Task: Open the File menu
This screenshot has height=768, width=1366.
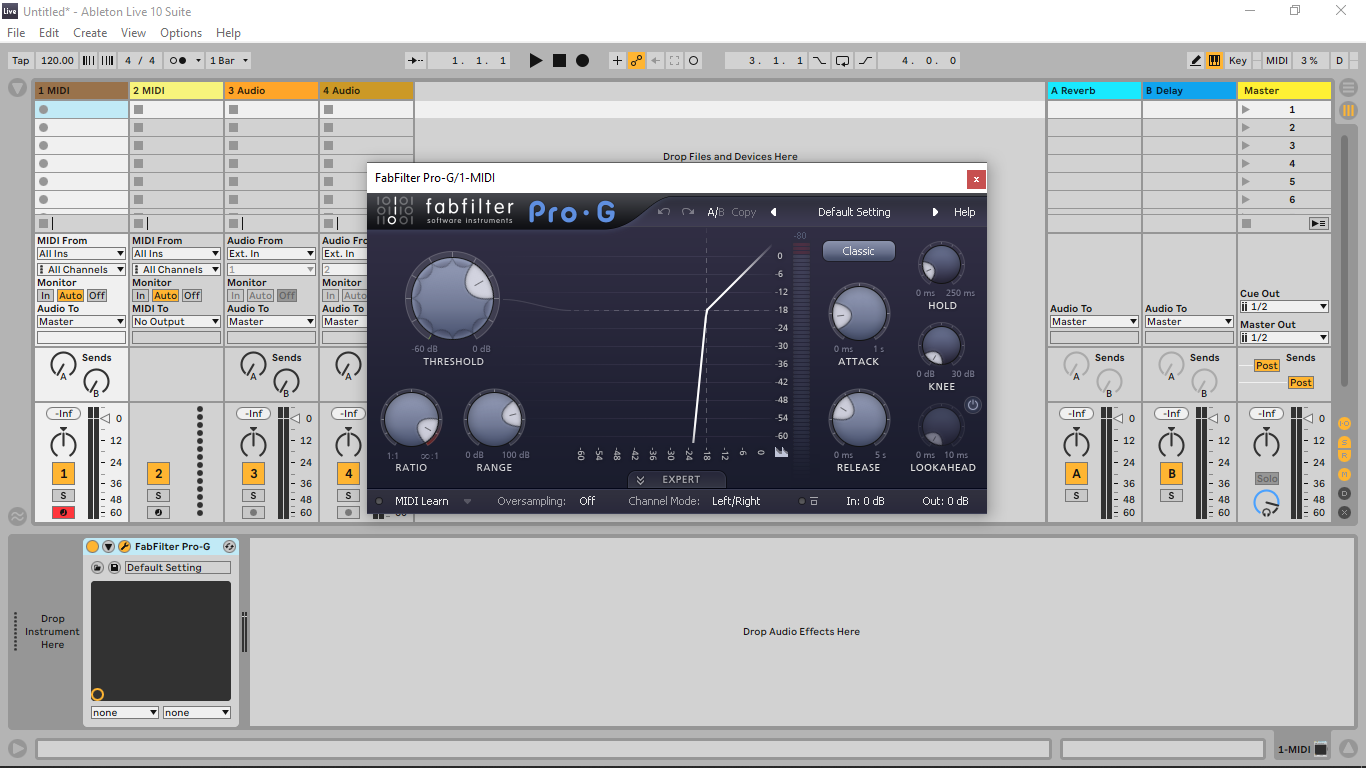Action: [x=15, y=33]
